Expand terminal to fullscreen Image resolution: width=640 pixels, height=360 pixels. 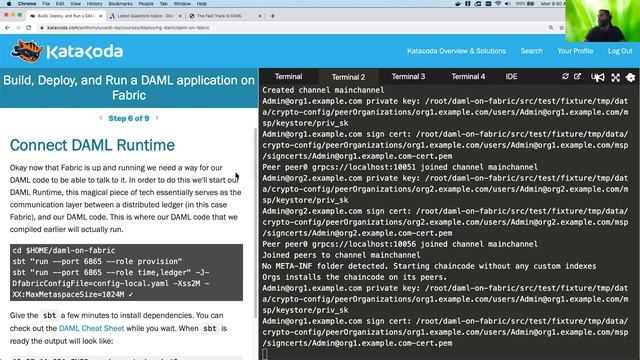pyautogui.click(x=616, y=77)
